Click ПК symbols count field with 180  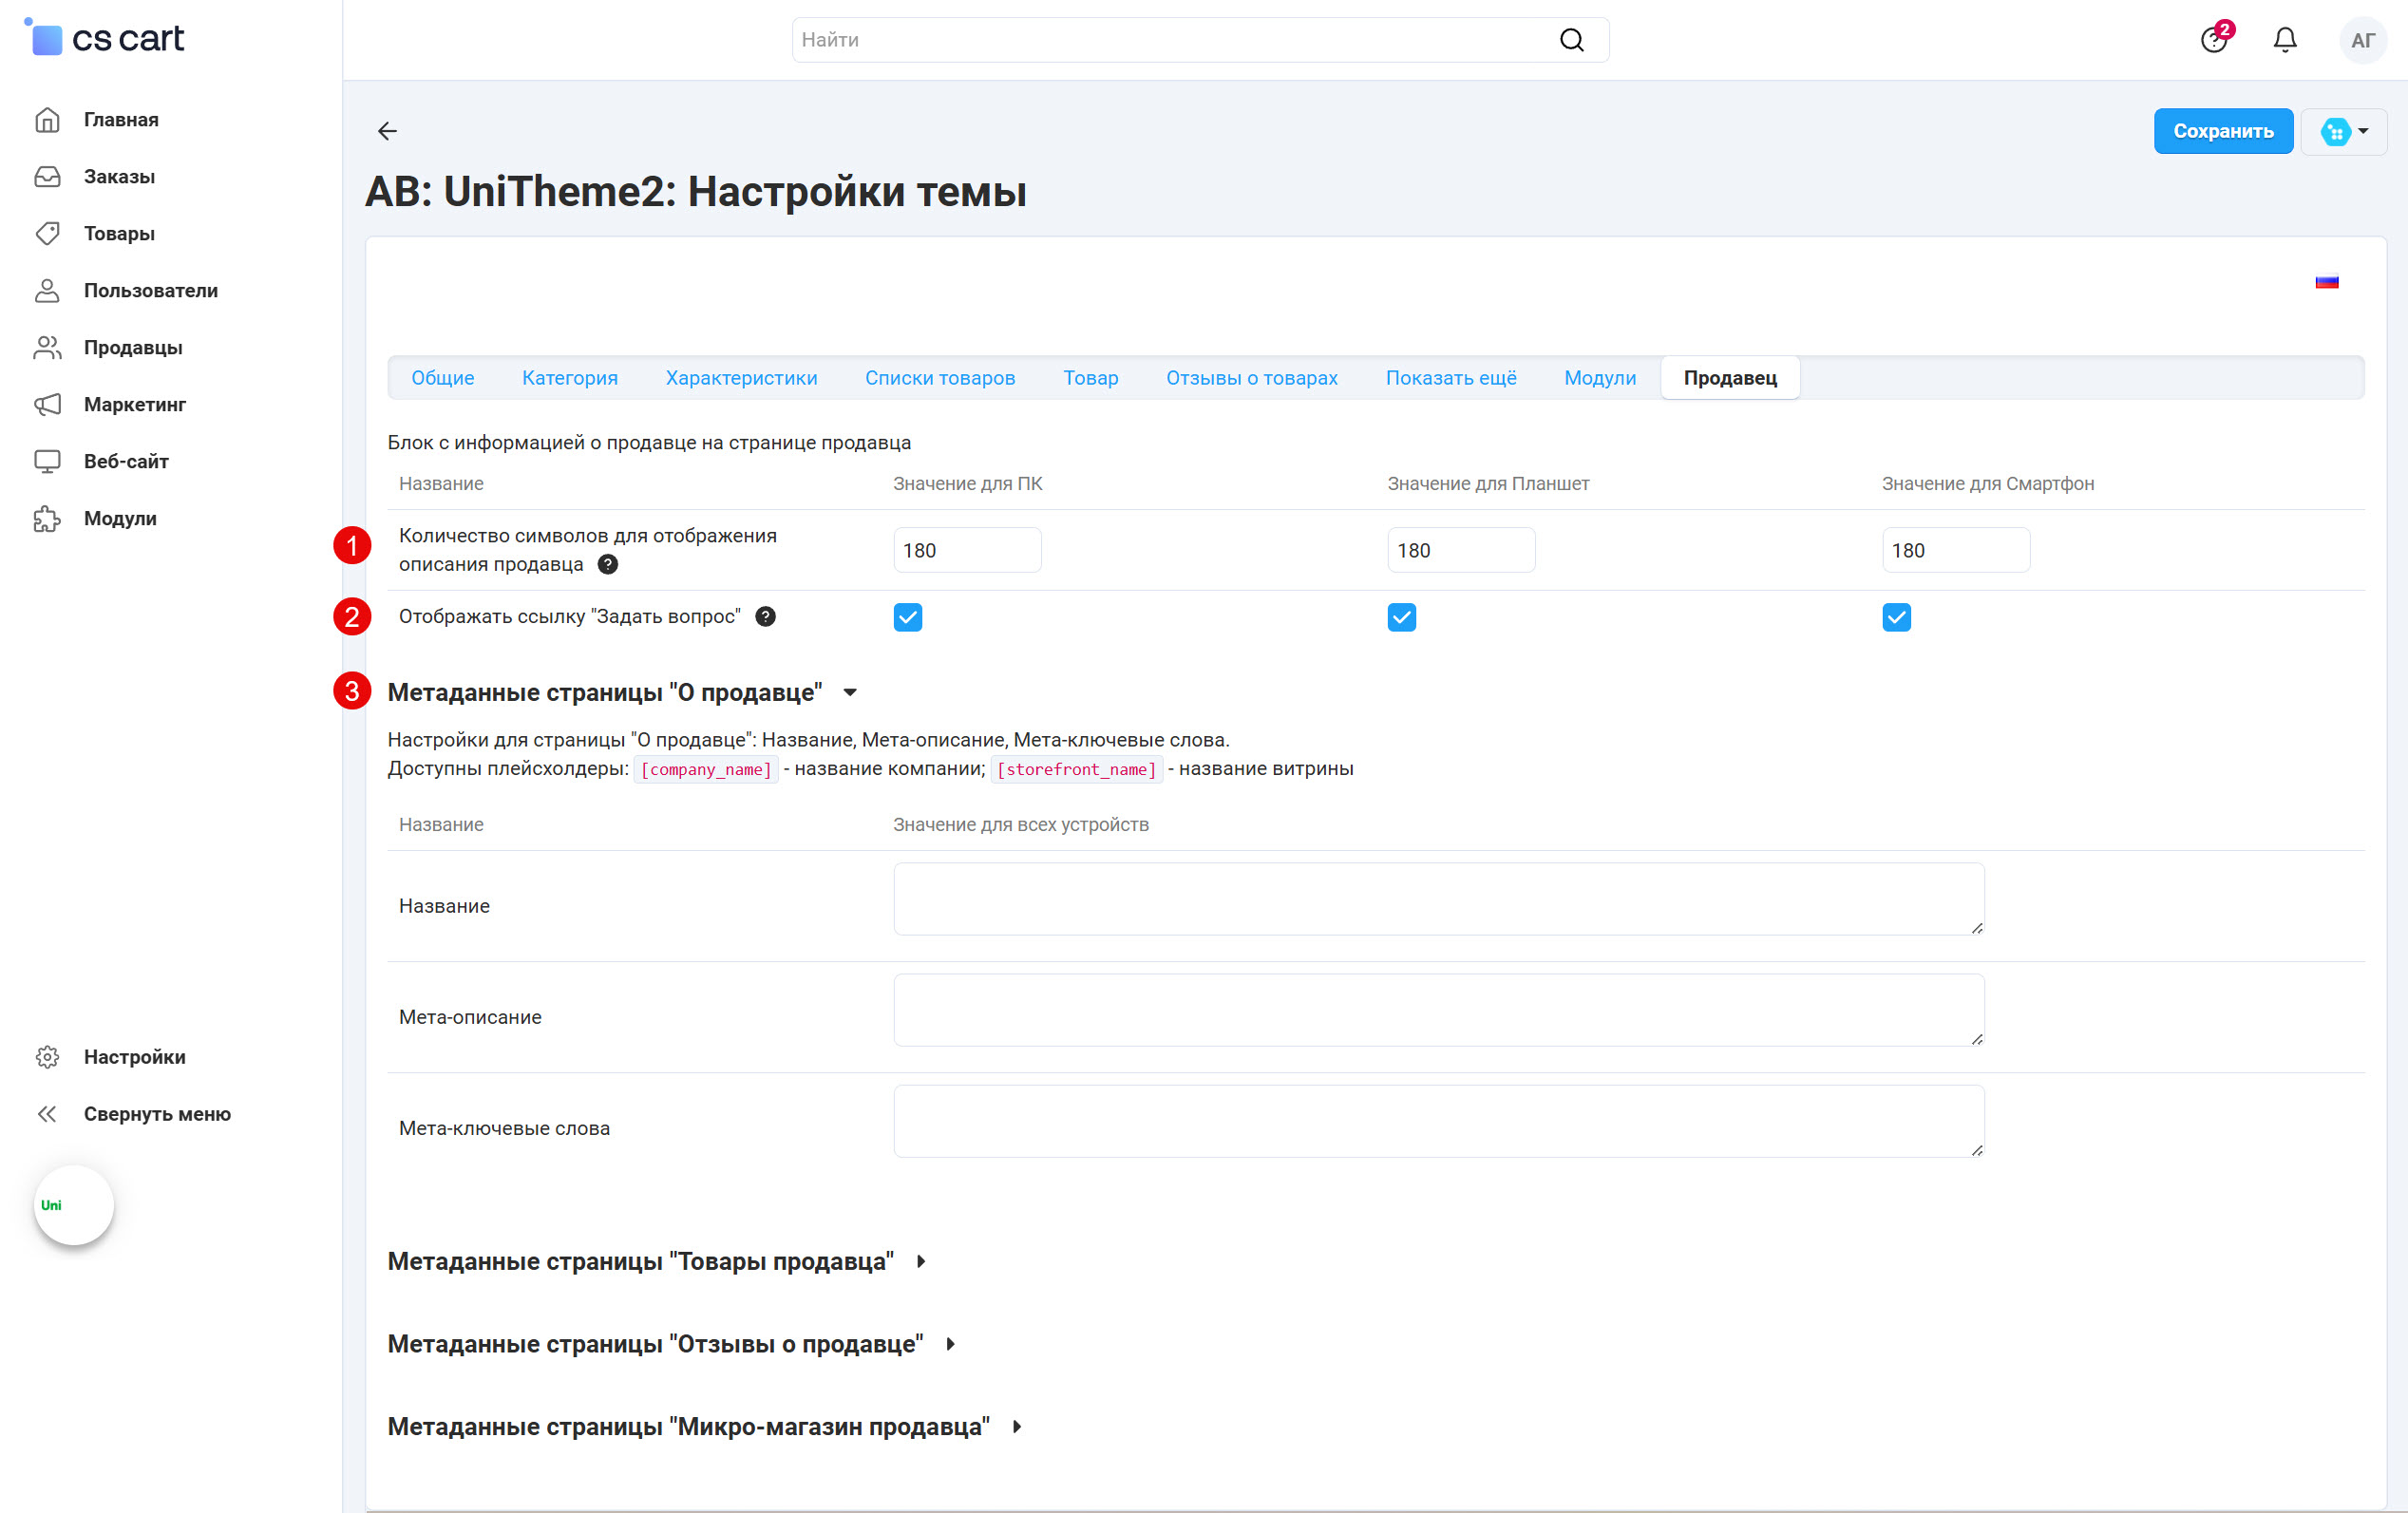[x=967, y=550]
